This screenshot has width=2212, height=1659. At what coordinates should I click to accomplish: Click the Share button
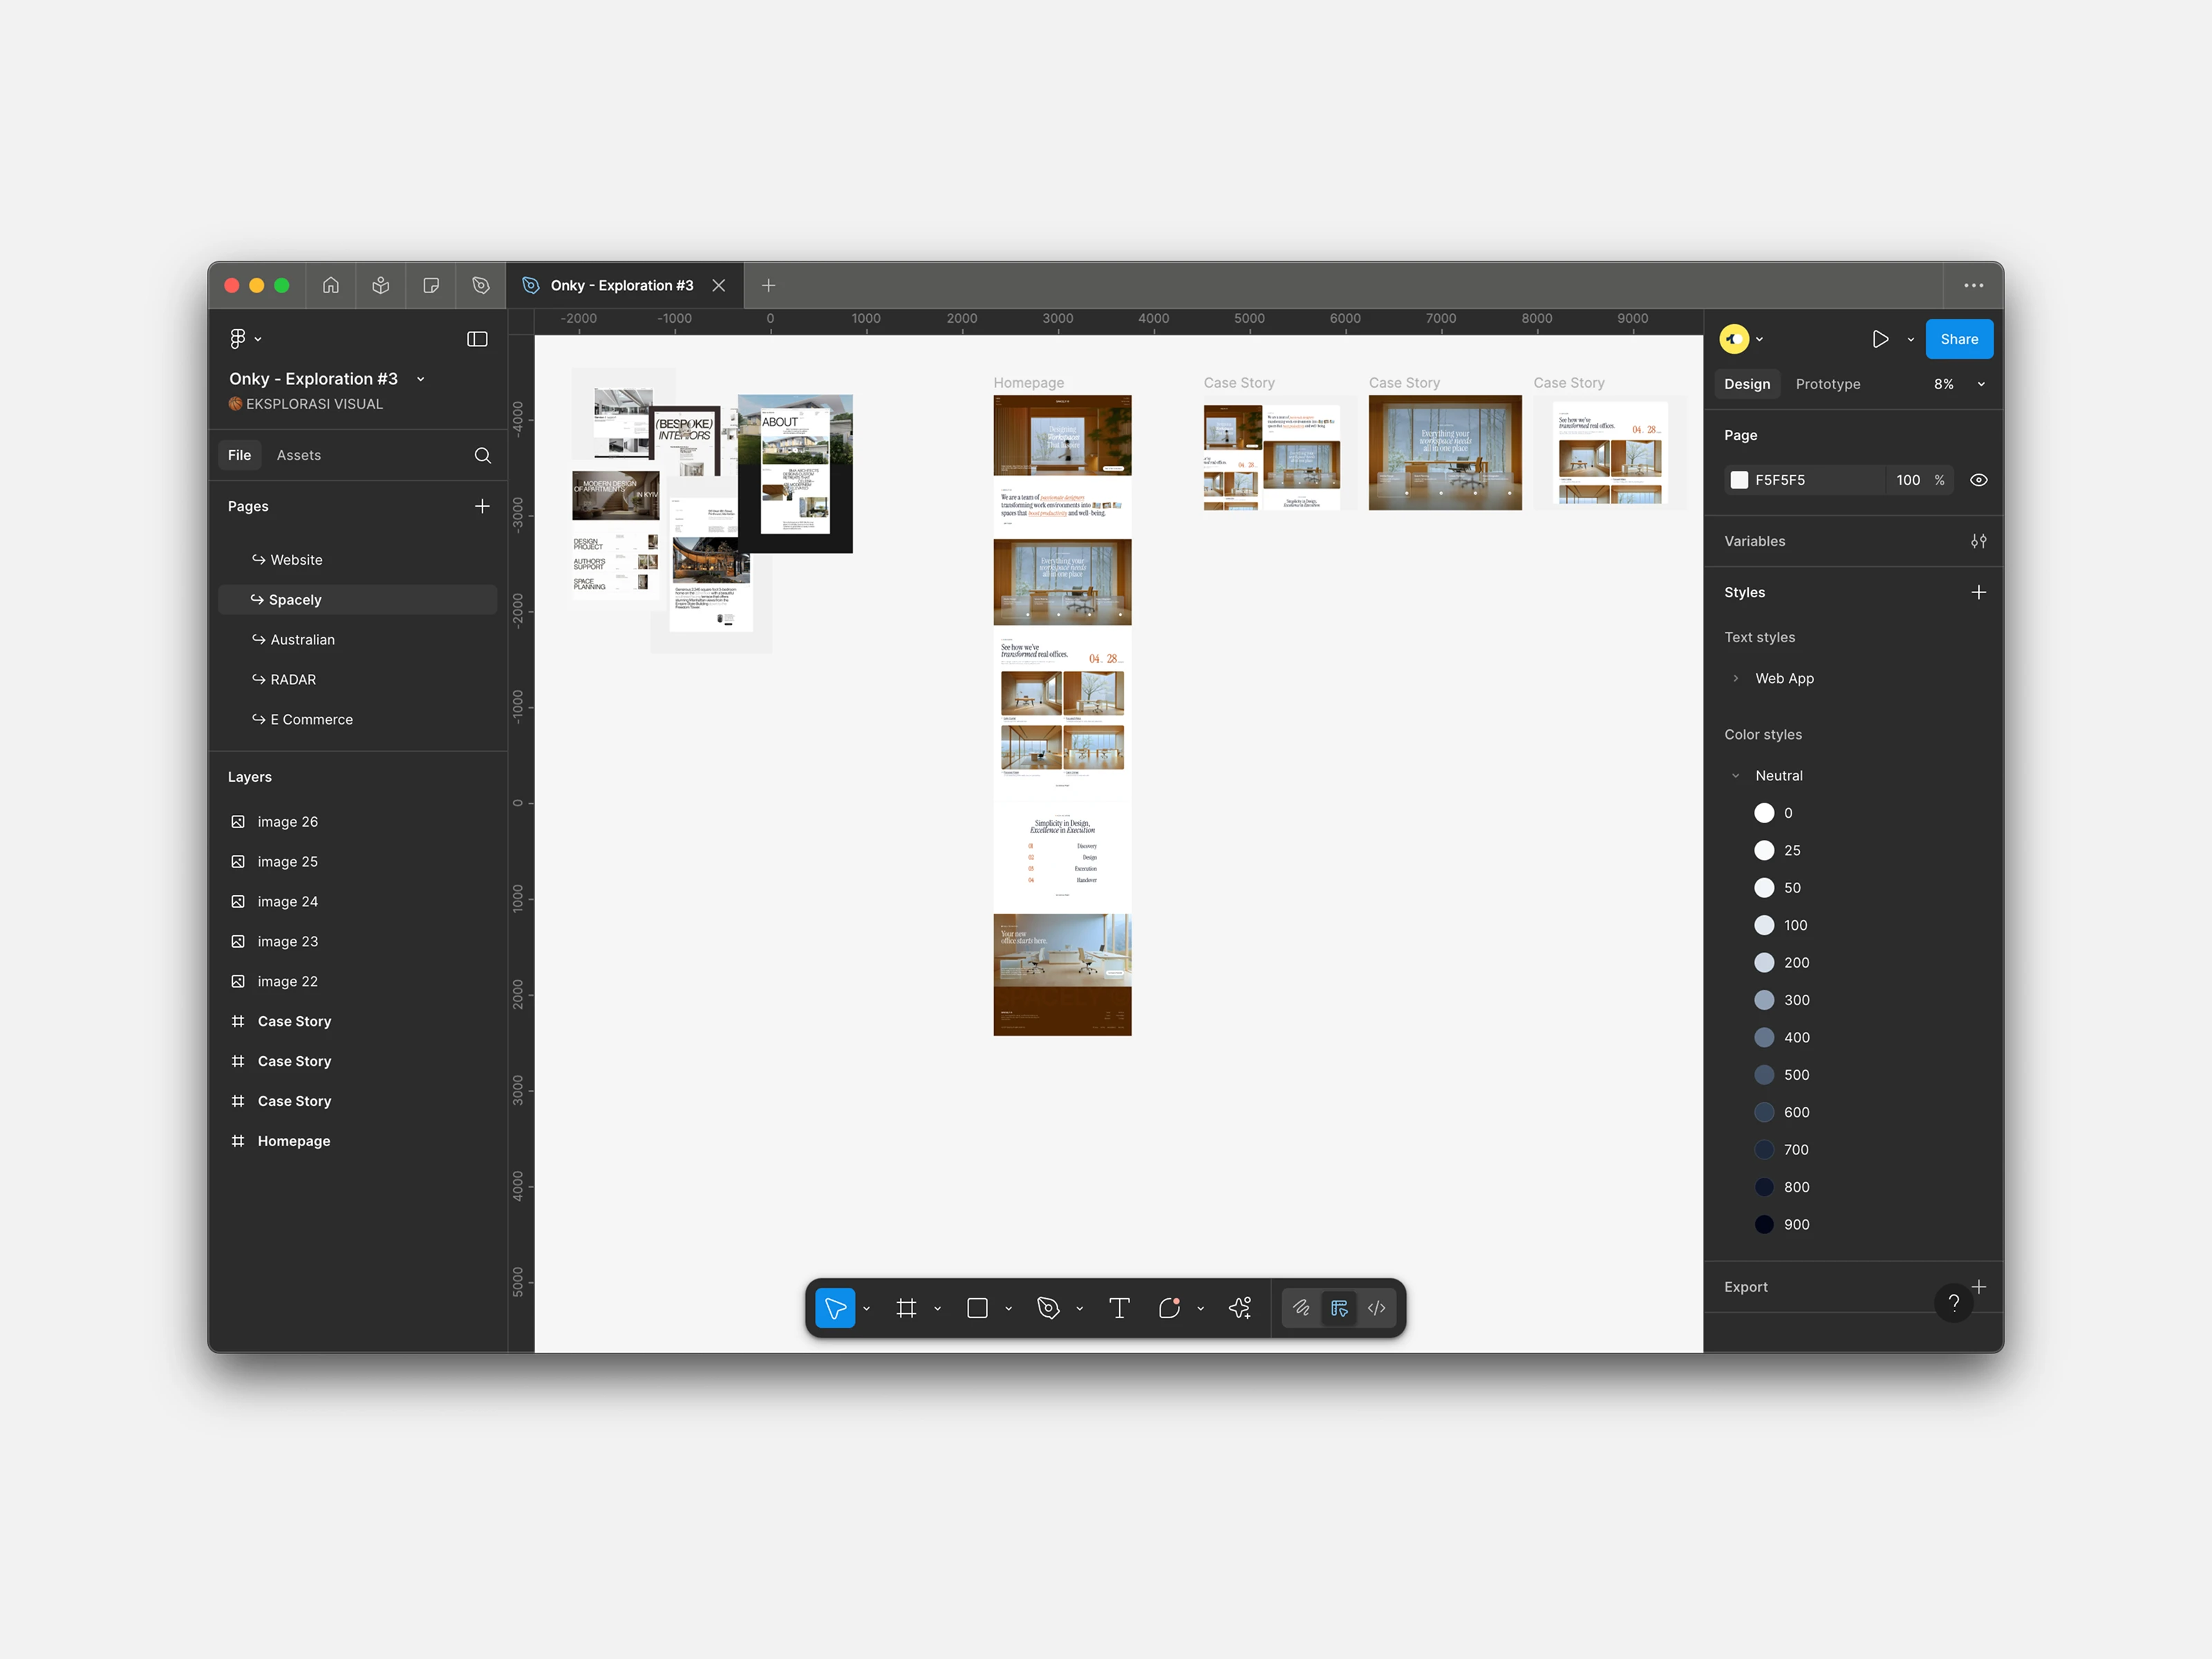click(x=1958, y=339)
